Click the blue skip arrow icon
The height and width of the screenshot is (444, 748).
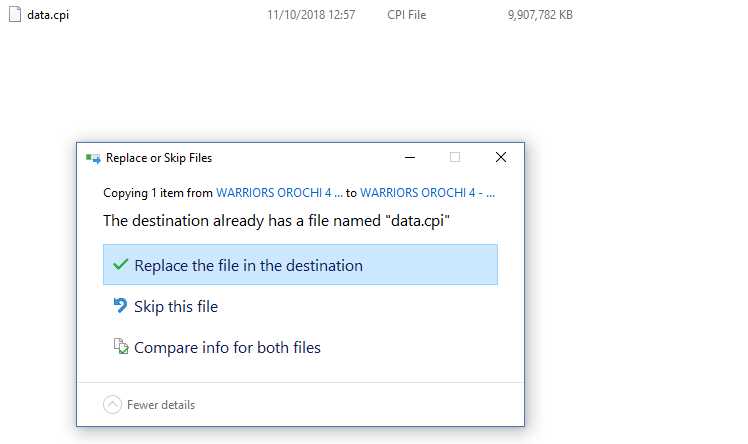(120, 306)
